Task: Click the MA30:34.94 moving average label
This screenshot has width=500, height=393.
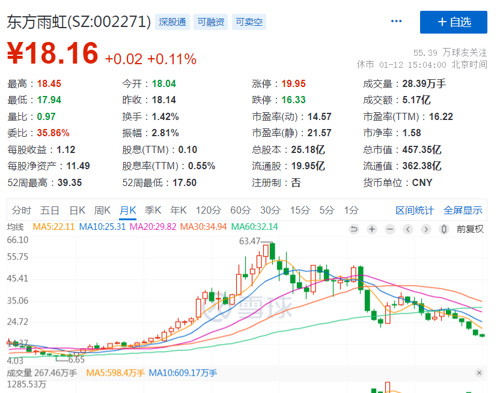Action: (x=203, y=227)
